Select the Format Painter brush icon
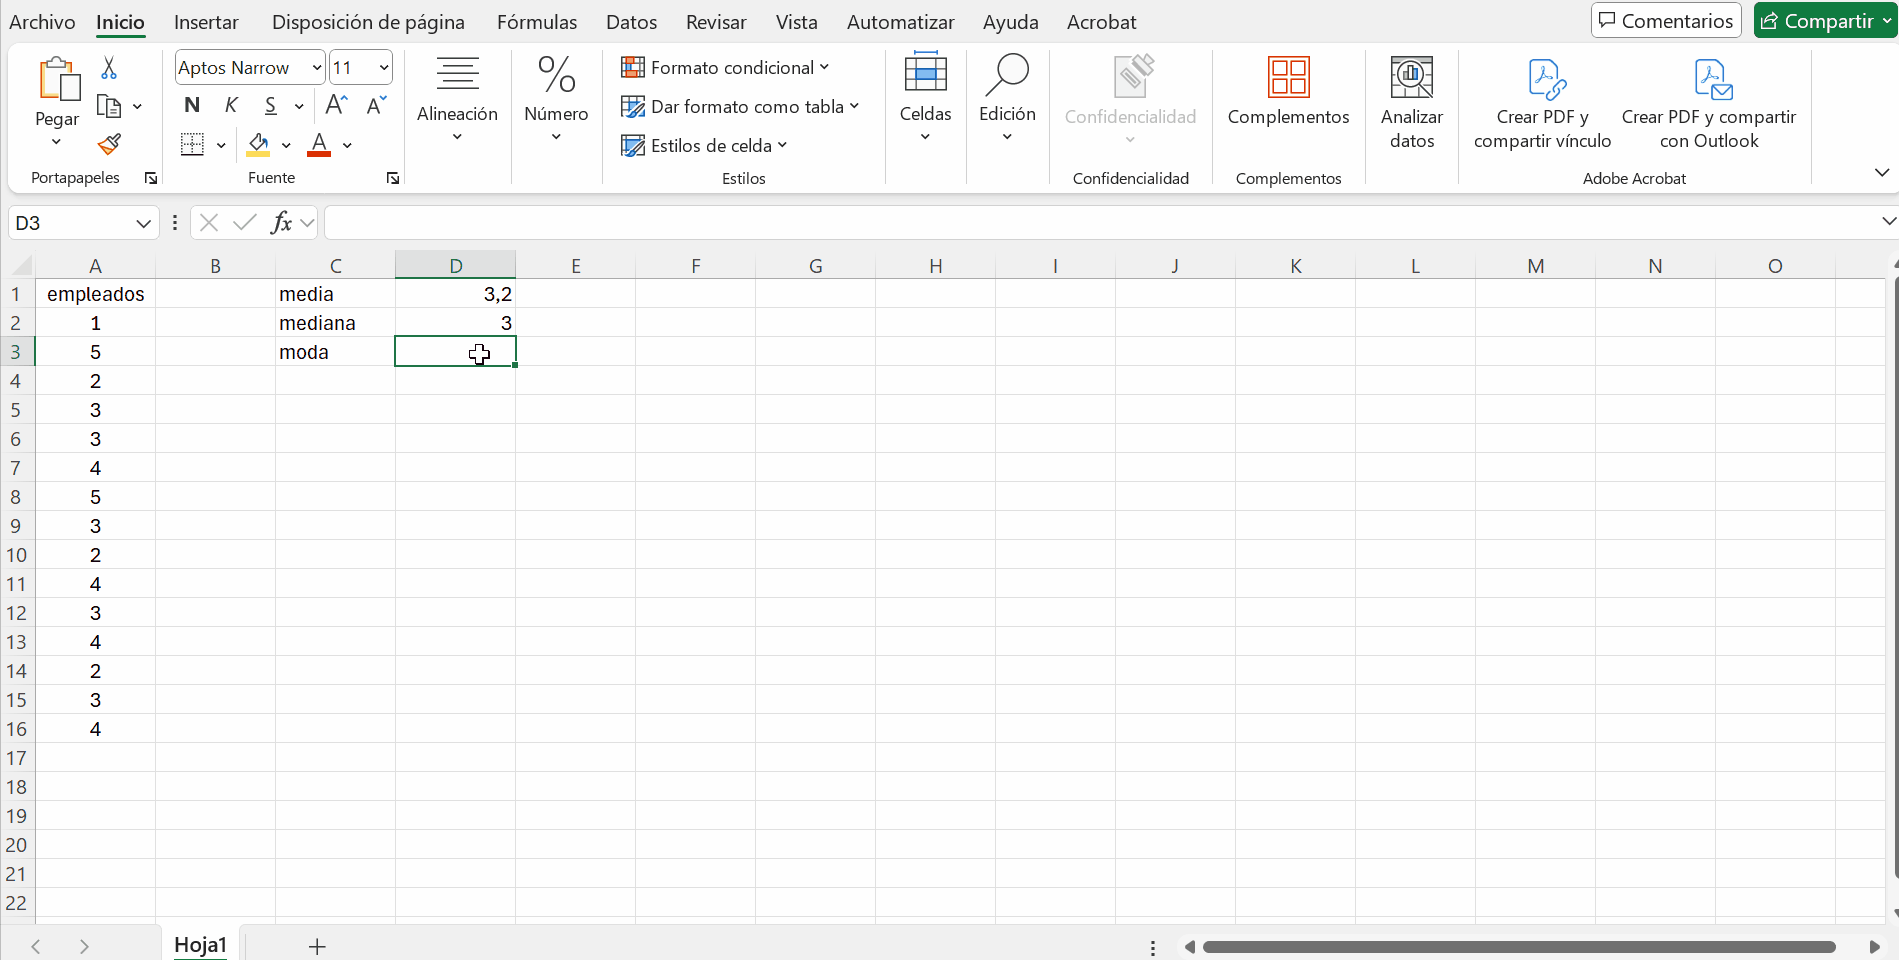The width and height of the screenshot is (1899, 960). 109,145
